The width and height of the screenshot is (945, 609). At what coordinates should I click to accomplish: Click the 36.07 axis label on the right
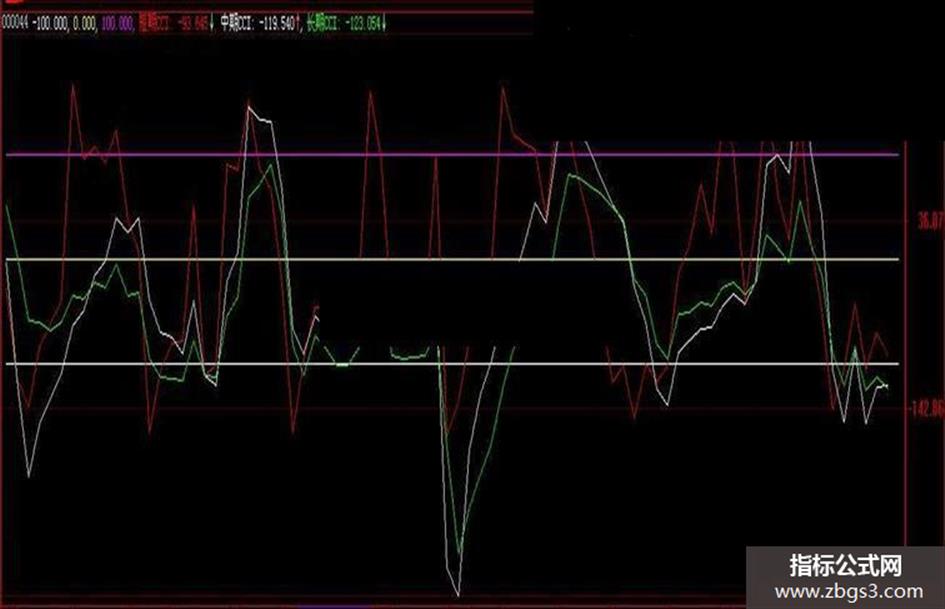[930, 221]
